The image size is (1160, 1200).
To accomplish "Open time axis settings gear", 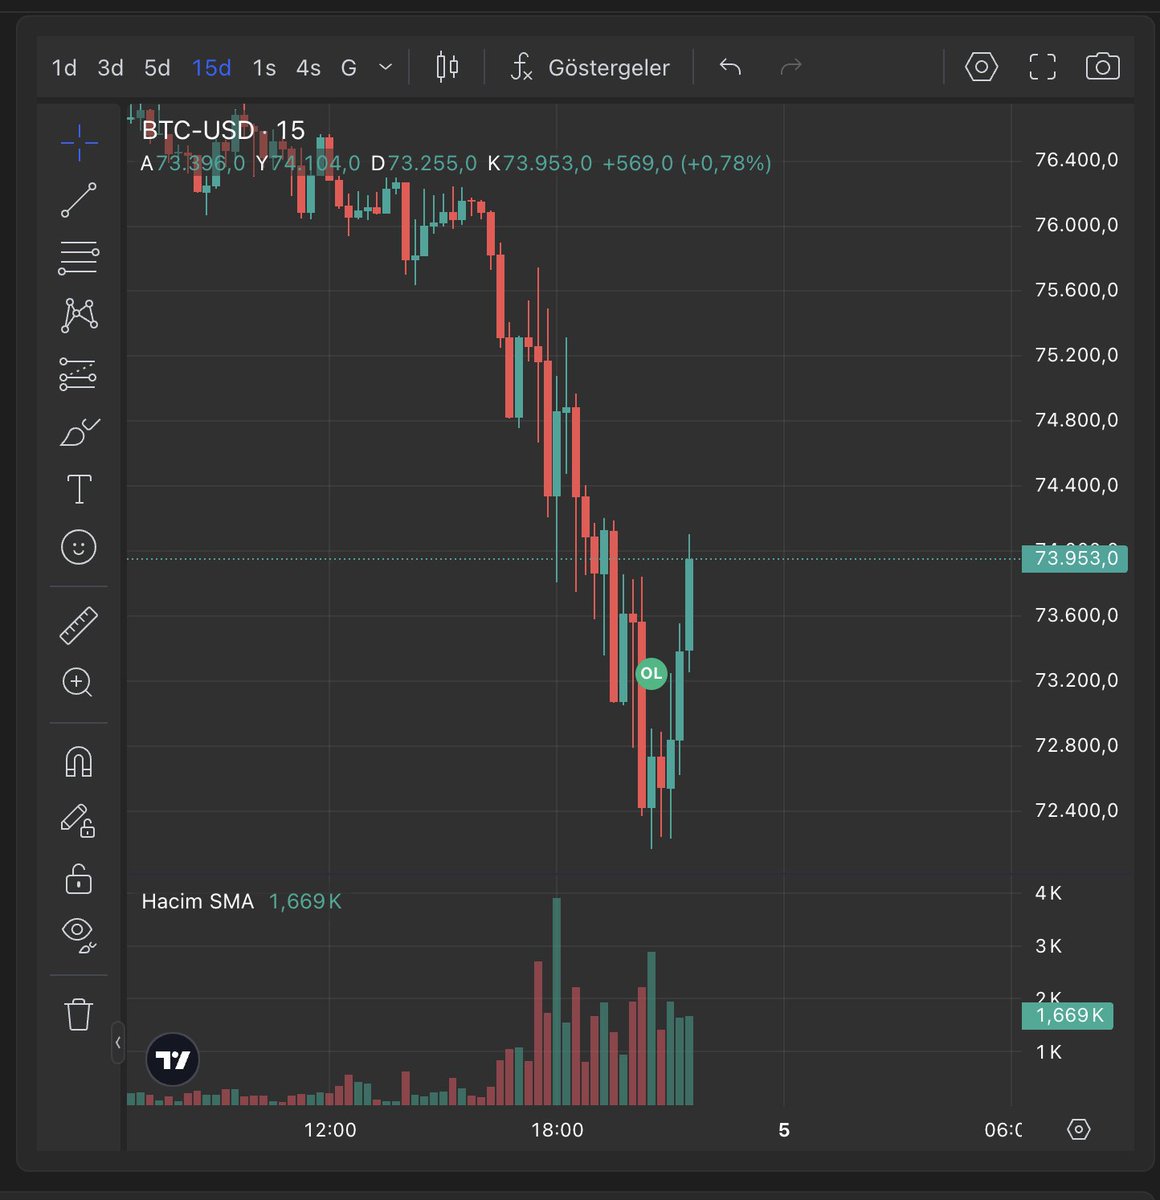I will (x=1078, y=1129).
